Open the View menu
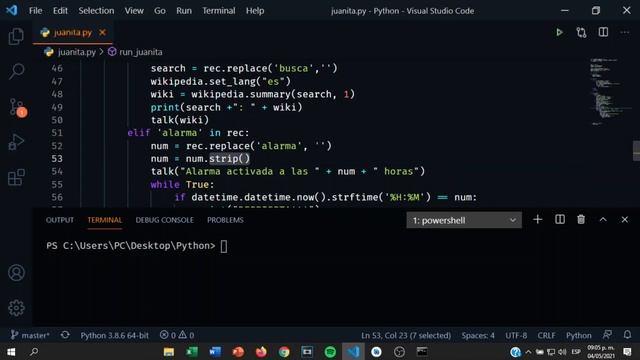Screen dimensions: 640x360 tap(134, 11)
